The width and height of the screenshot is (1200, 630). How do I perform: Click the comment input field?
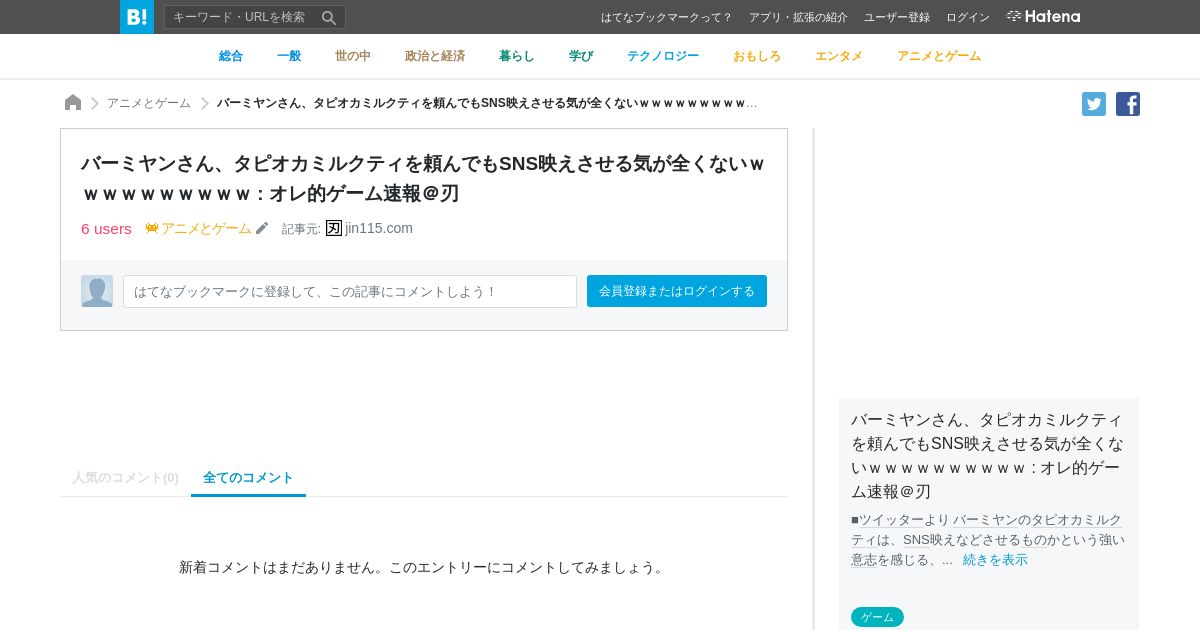350,291
